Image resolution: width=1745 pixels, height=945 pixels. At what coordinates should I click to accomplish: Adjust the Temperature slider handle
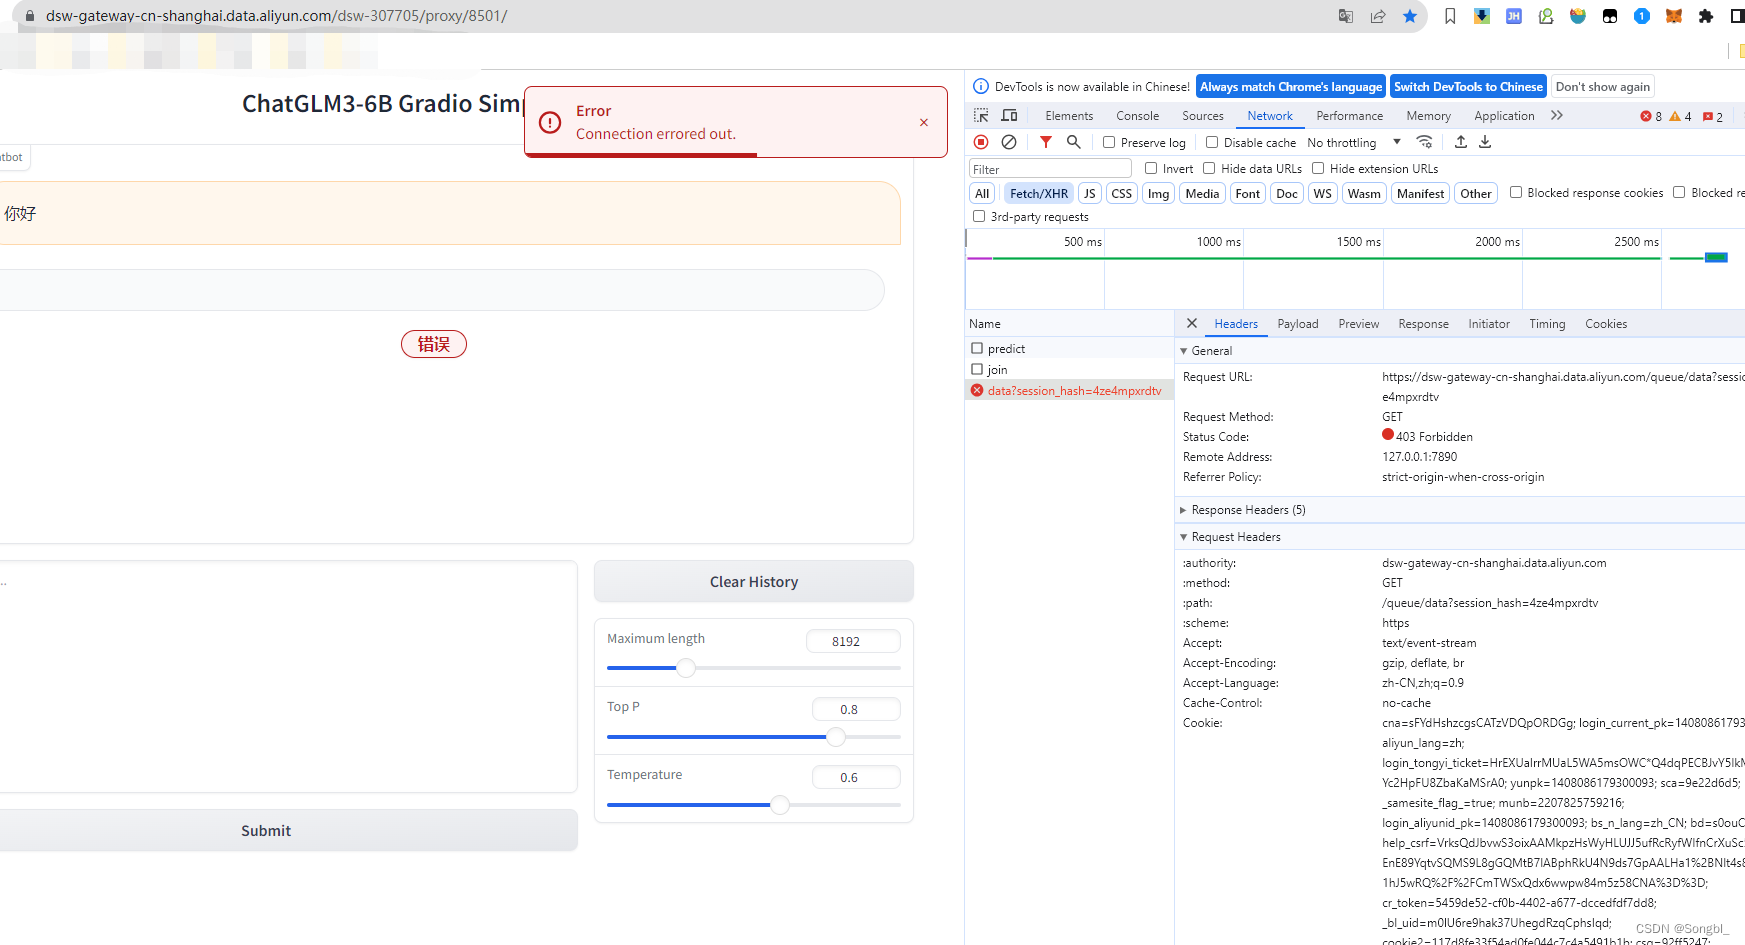click(x=780, y=804)
